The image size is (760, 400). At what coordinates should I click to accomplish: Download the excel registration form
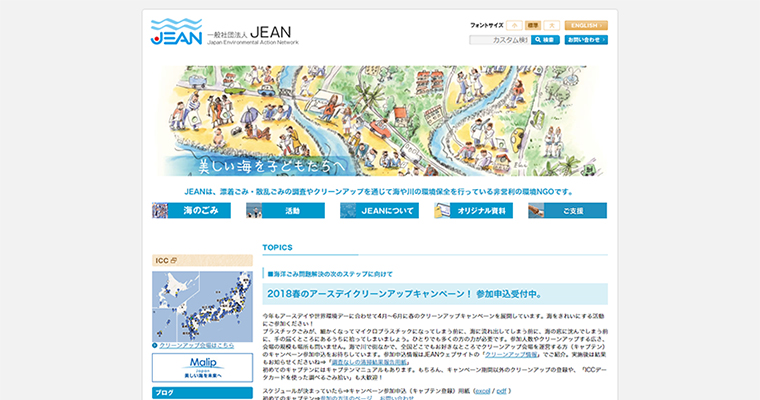pyautogui.click(x=482, y=391)
